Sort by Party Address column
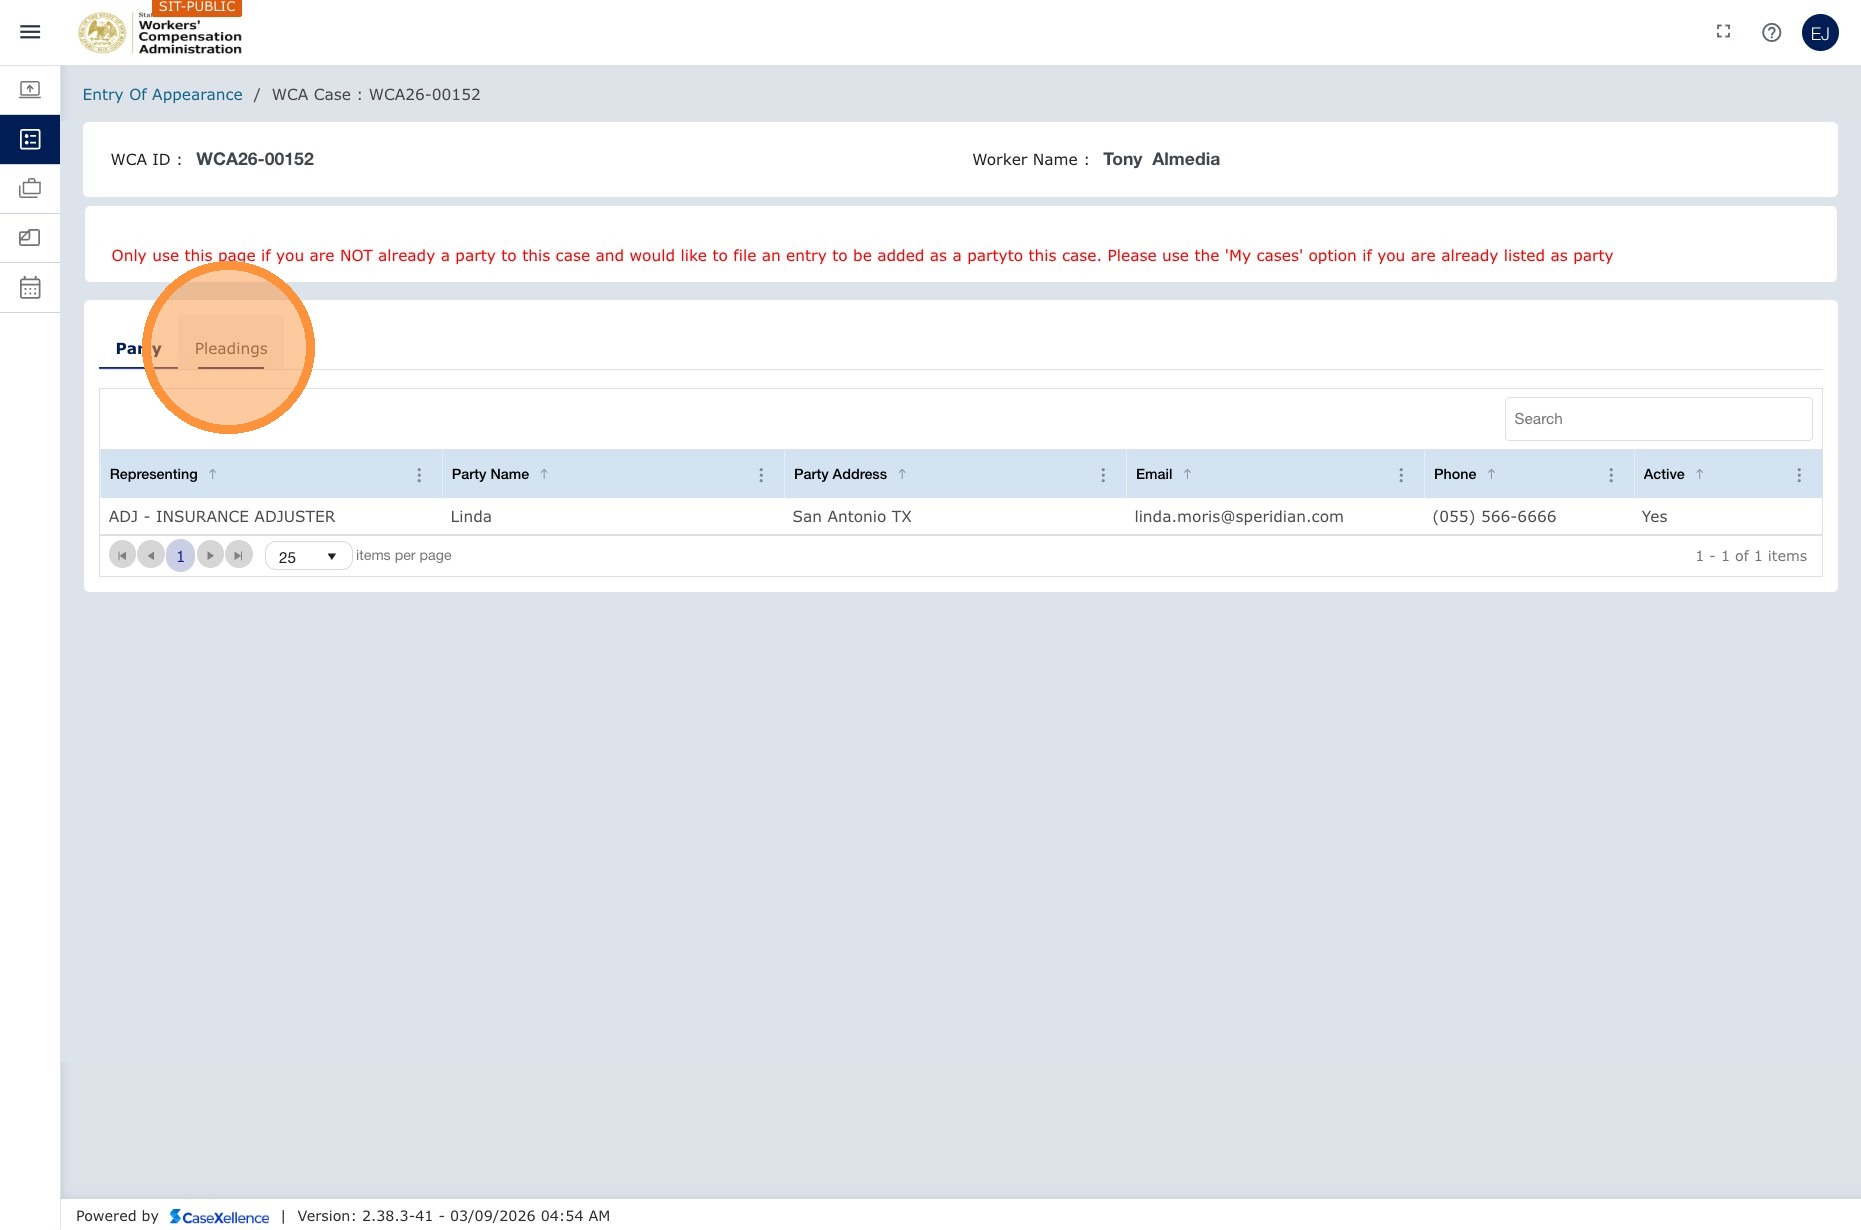Viewport: 1861px width, 1230px height. pyautogui.click(x=841, y=474)
